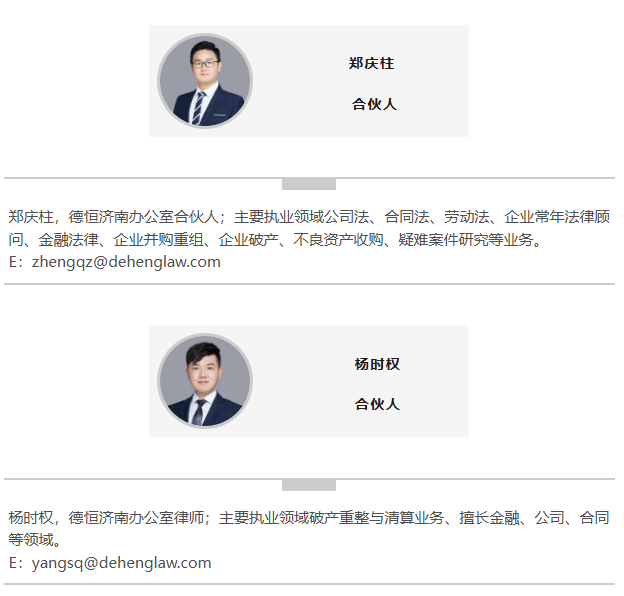
Task: Open email zhengqz@dehenglaw.com
Action: pyautogui.click(x=126, y=262)
